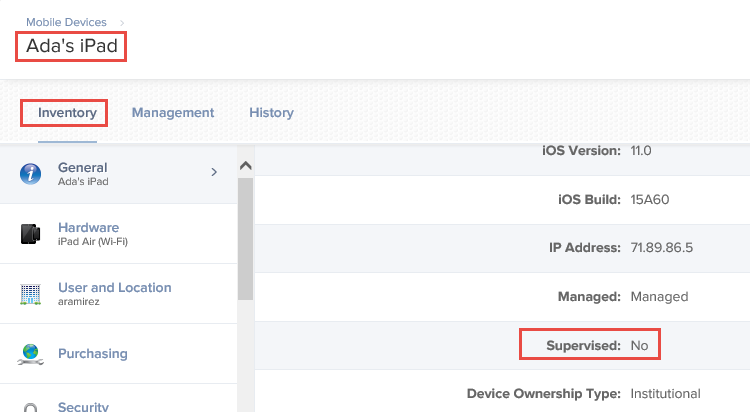750x412 pixels.
Task: Click the Purchasing globe icon
Action: point(31,354)
